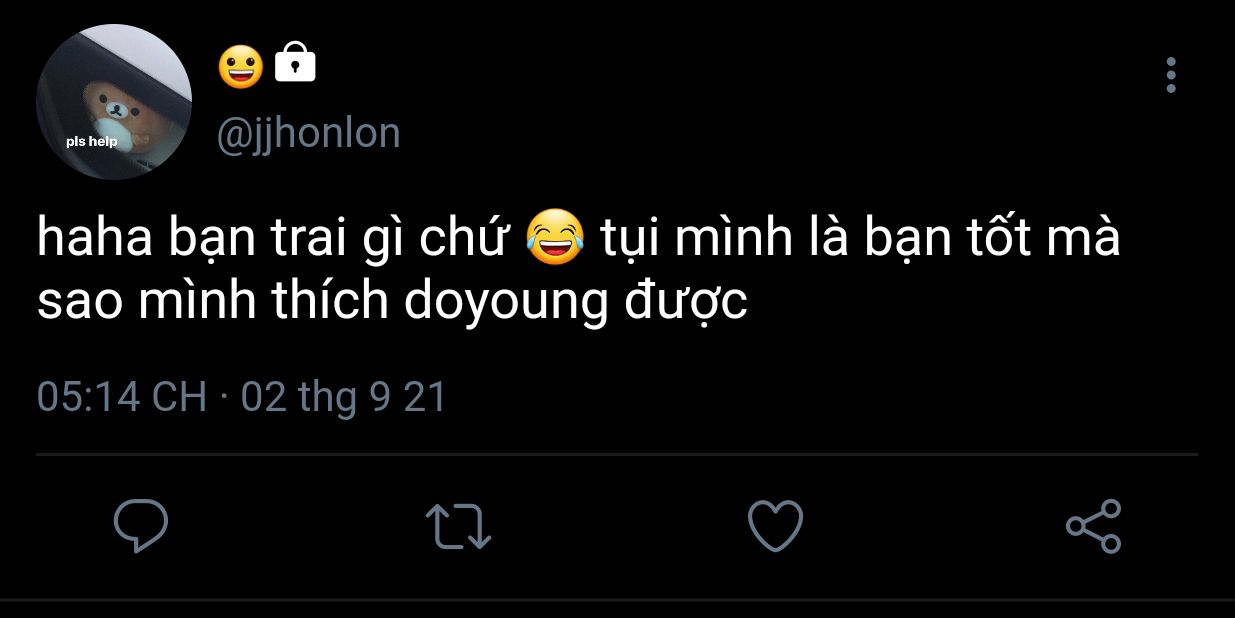Click the date 02 thg 9 21
1235x618 pixels.
pyautogui.click(x=344, y=398)
